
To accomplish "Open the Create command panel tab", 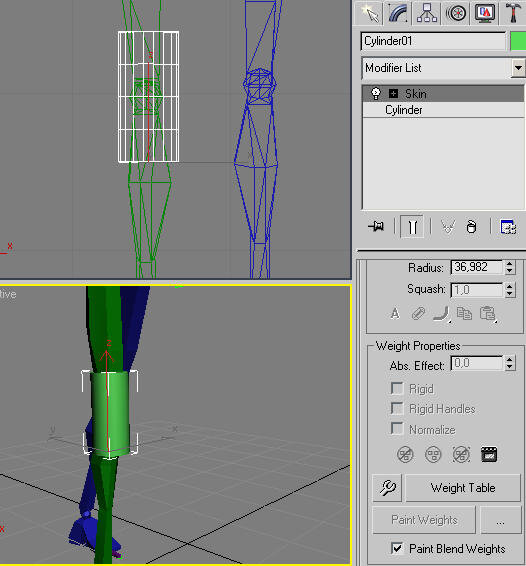I will (x=370, y=13).
